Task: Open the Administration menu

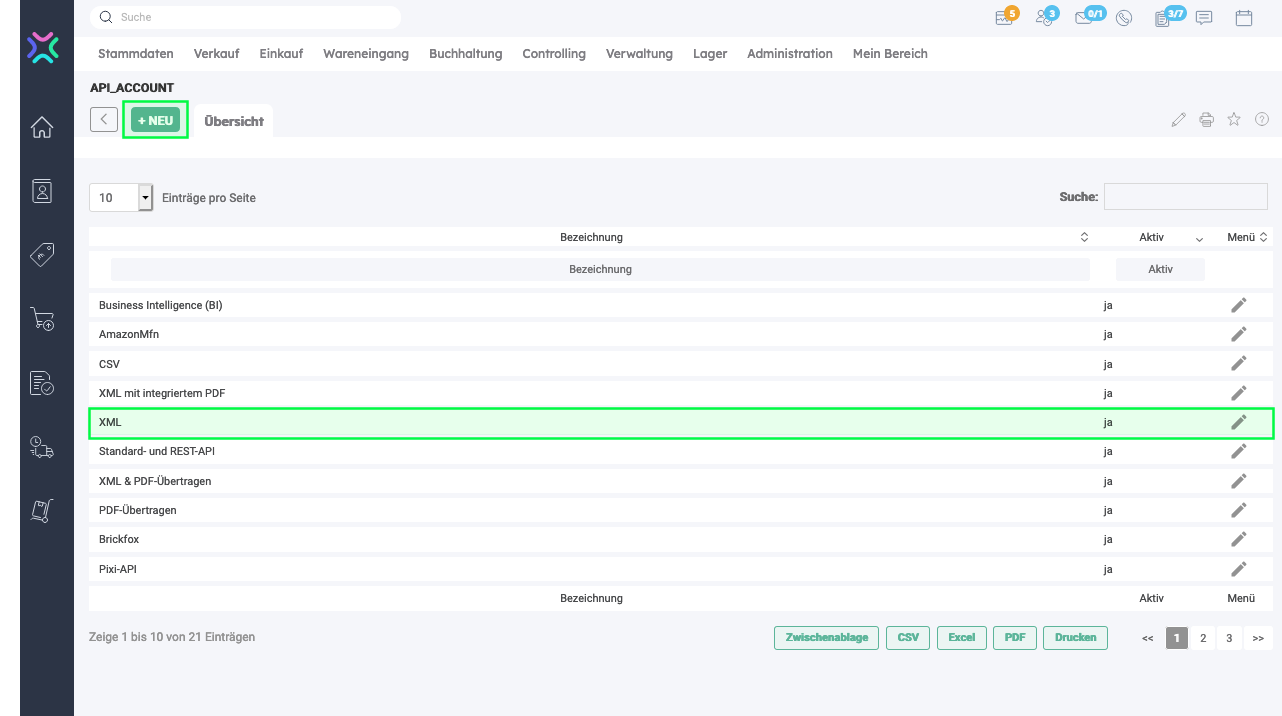Action: pyautogui.click(x=789, y=54)
